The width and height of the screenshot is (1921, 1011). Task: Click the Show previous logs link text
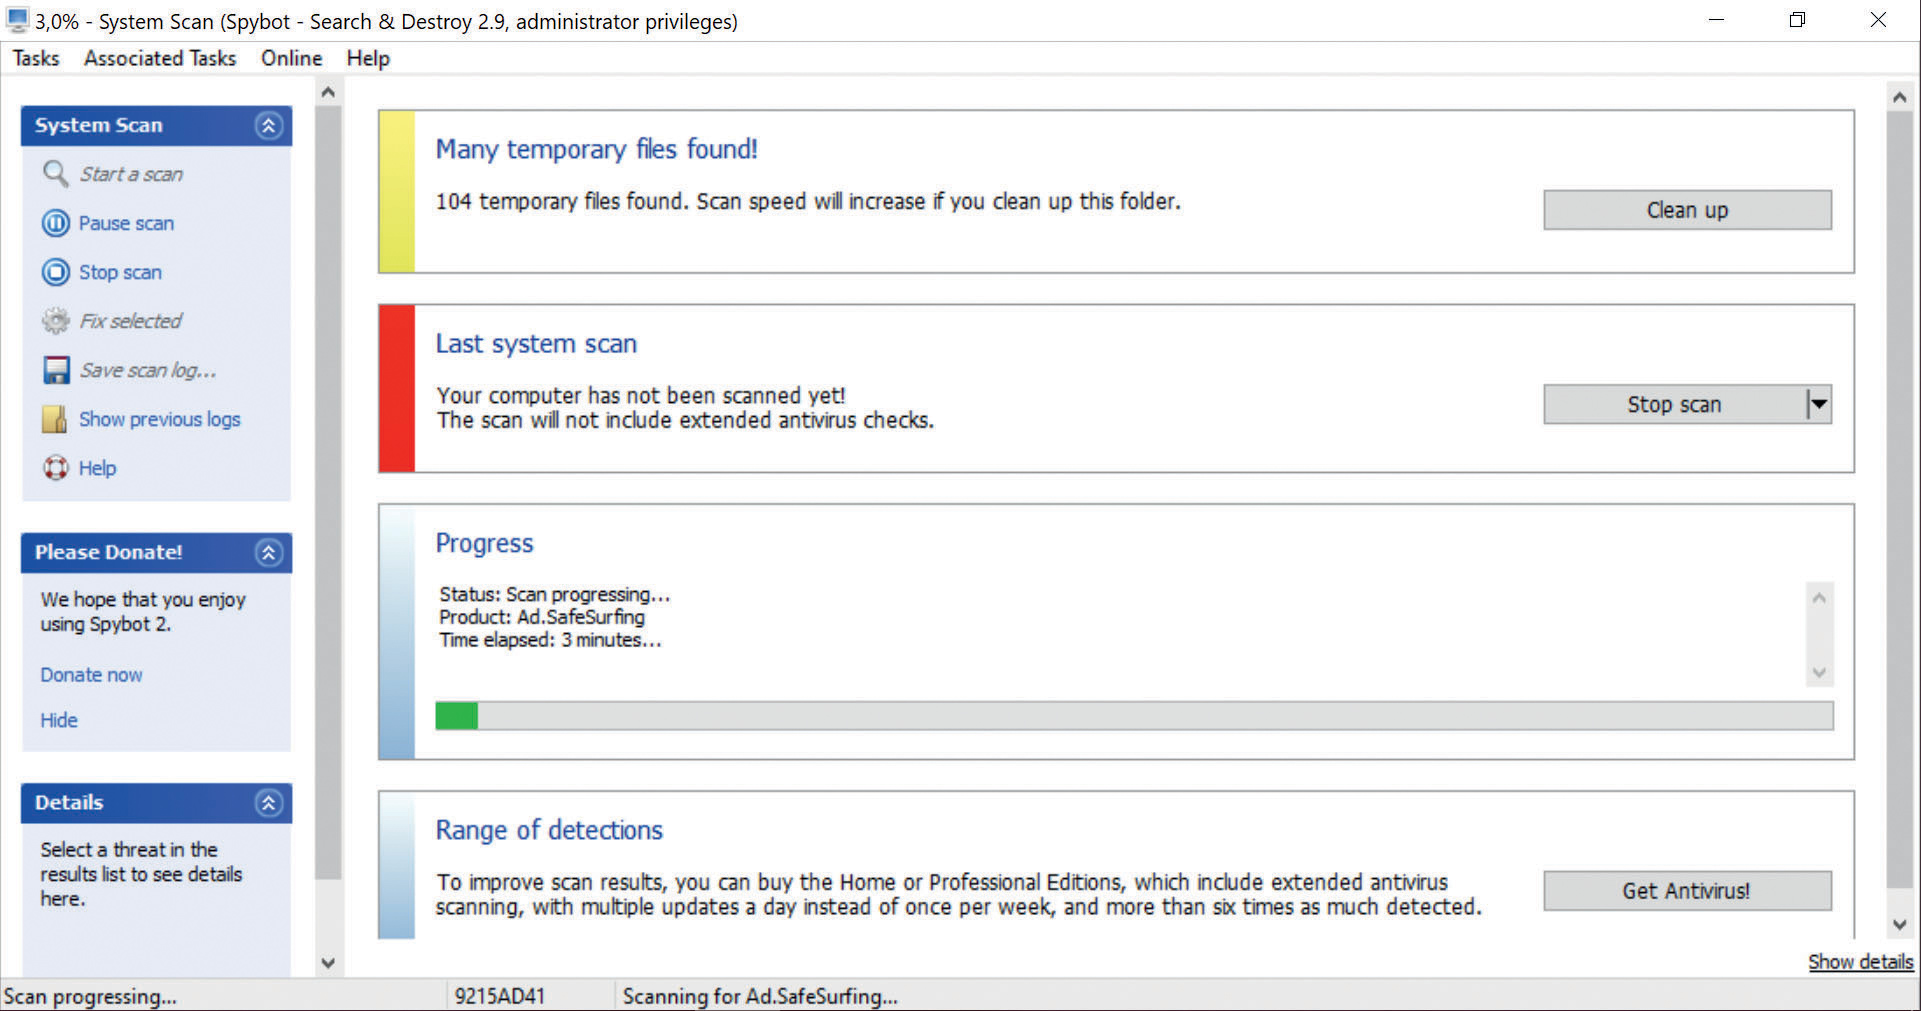(x=160, y=419)
